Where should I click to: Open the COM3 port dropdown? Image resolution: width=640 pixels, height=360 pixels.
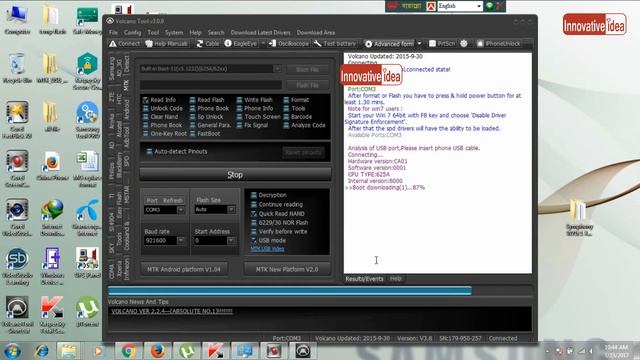tap(180, 210)
